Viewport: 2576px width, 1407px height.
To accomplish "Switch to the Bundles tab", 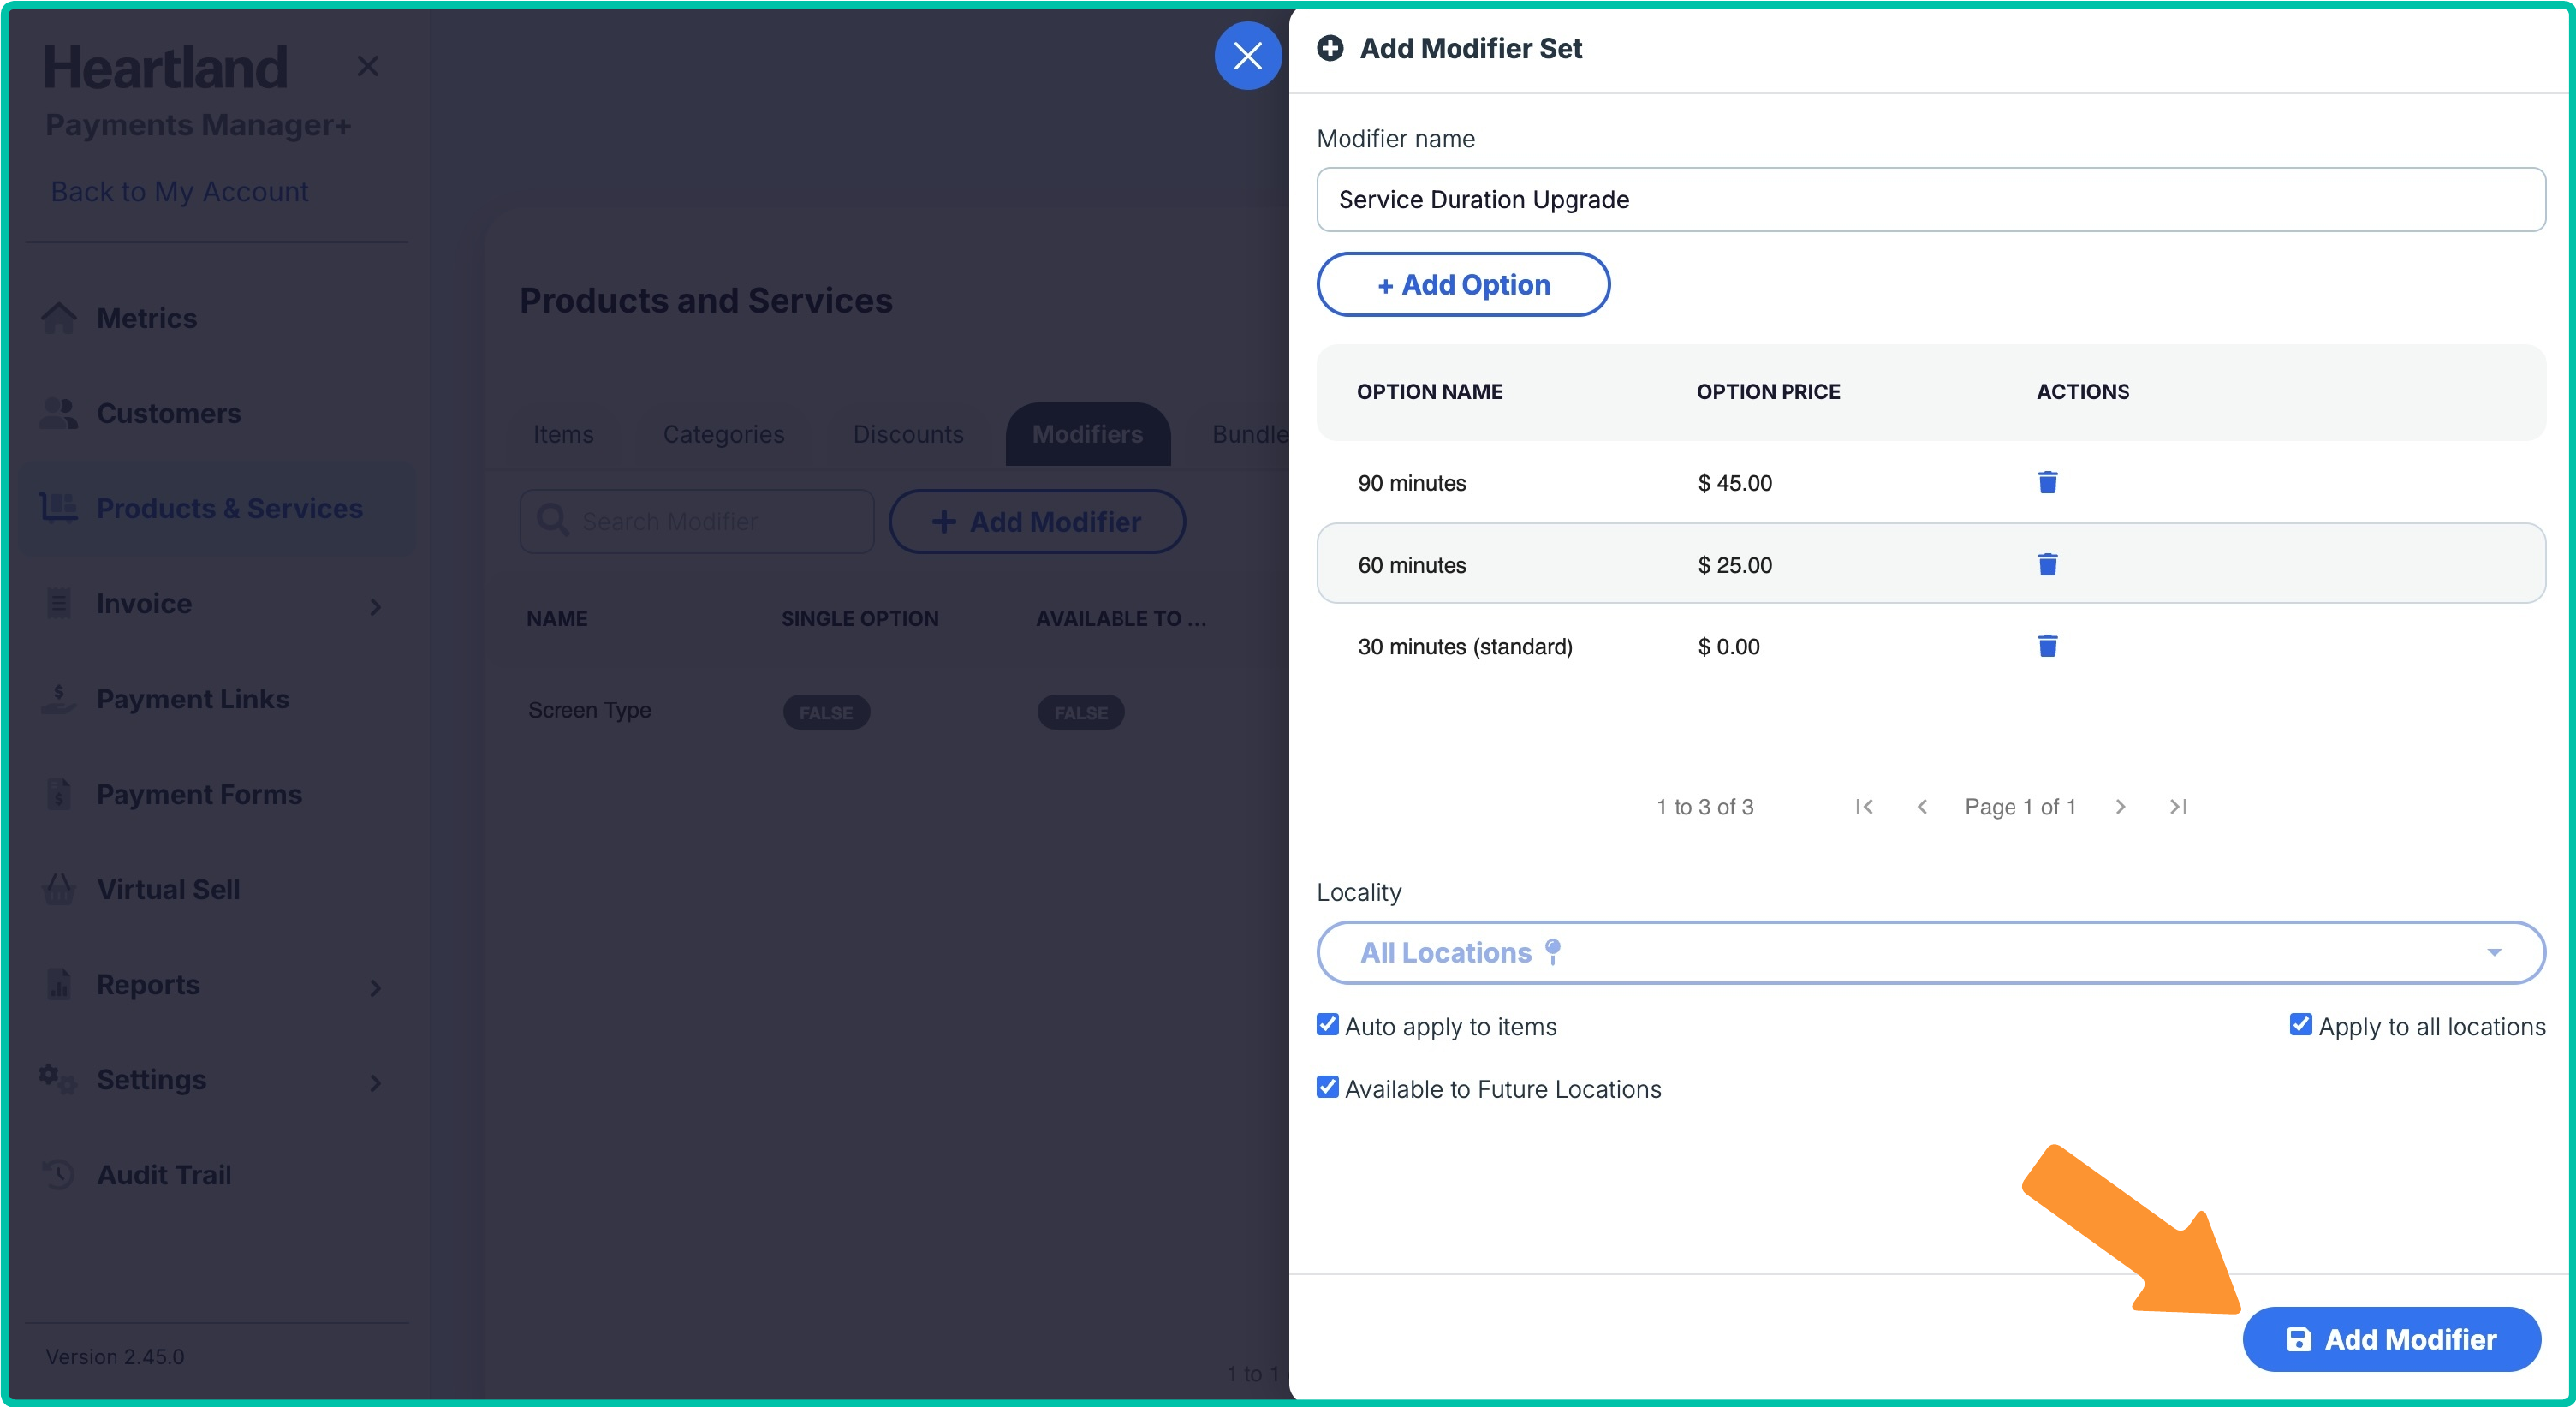I will pyautogui.click(x=1250, y=435).
